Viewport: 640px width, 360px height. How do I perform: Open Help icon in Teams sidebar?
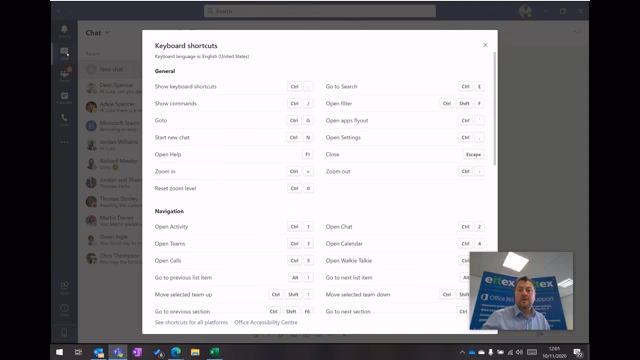64,310
